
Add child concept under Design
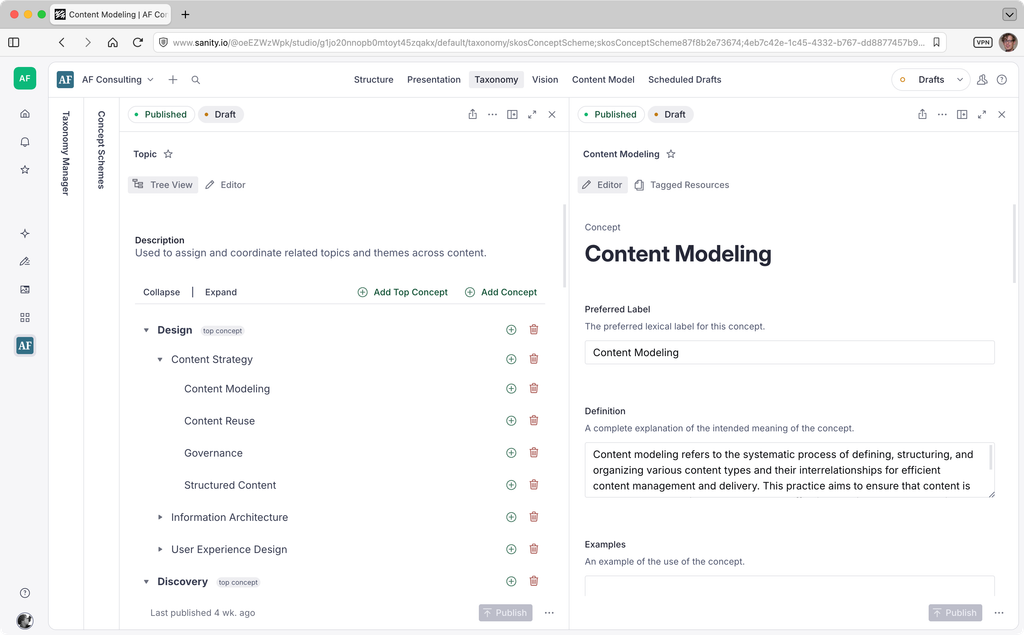tap(511, 330)
